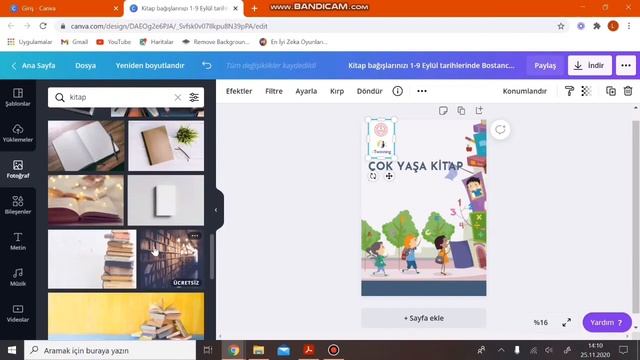Select the open book with lights photo

pos(86,200)
